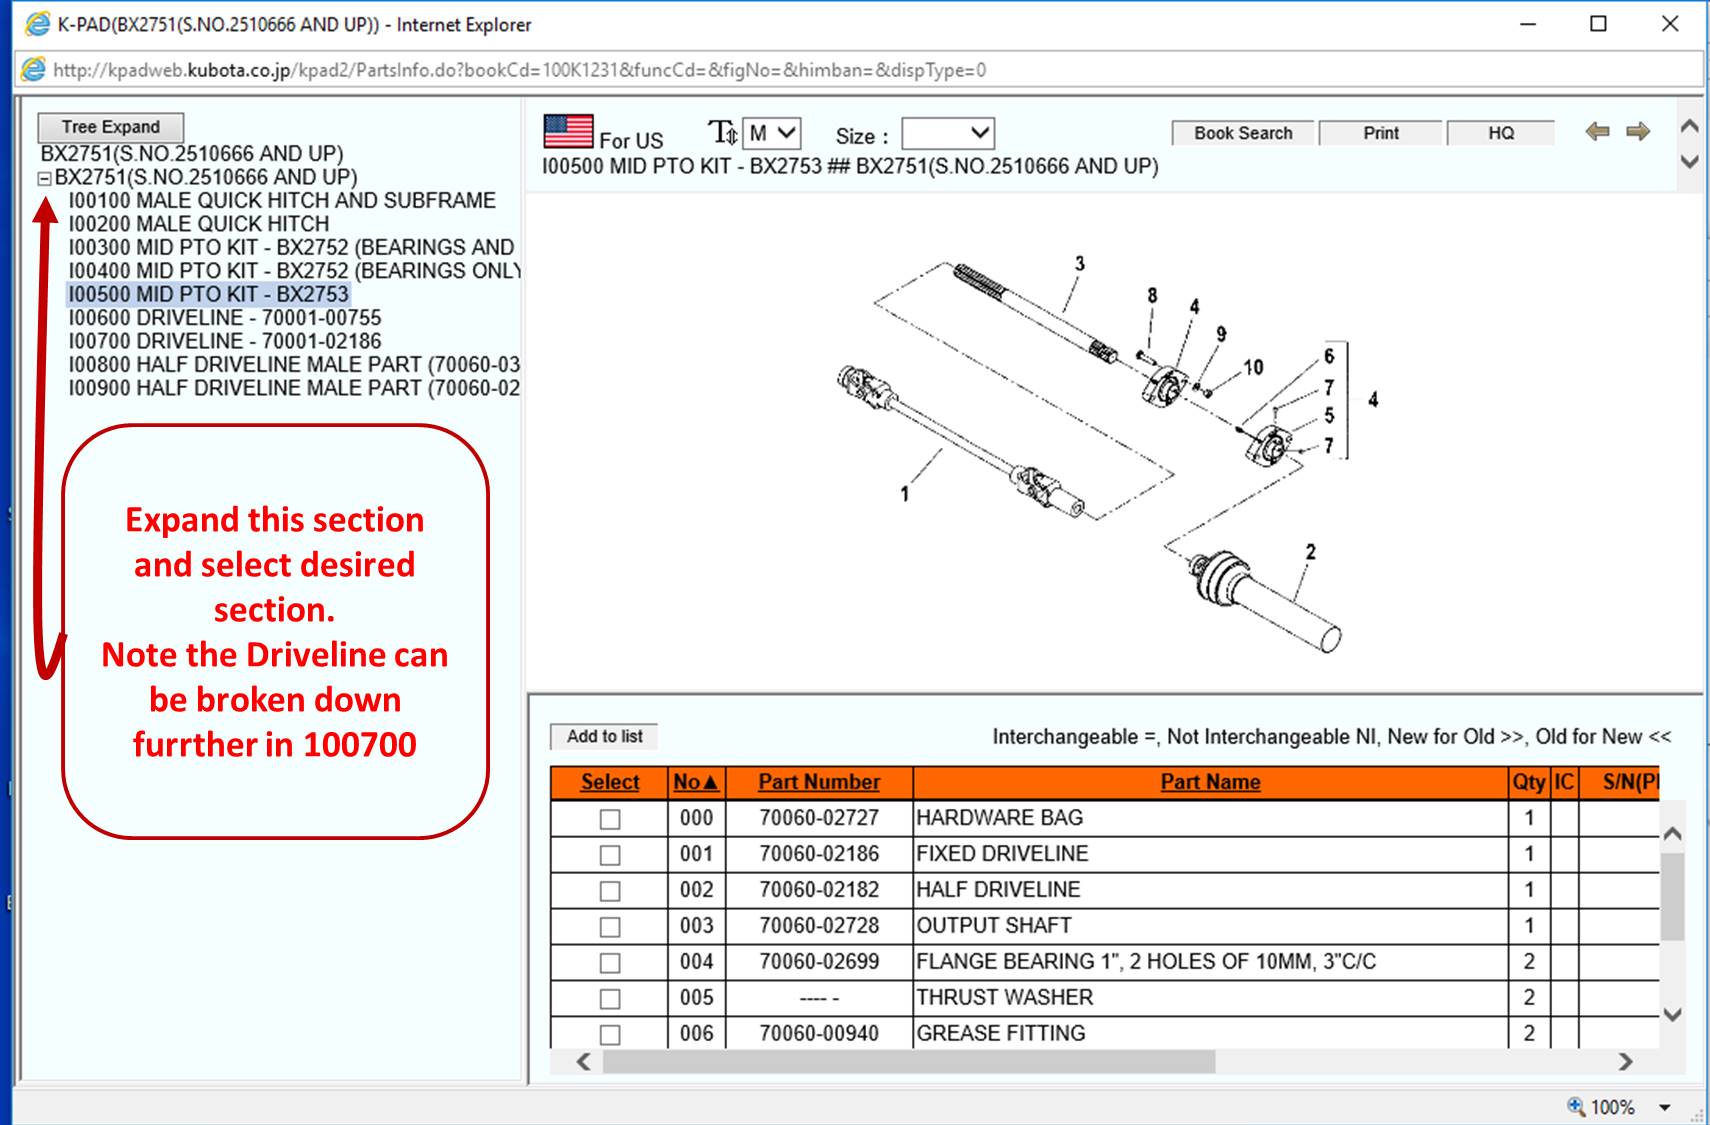Sort by the No column header
The height and width of the screenshot is (1125, 1710).
pos(696,782)
